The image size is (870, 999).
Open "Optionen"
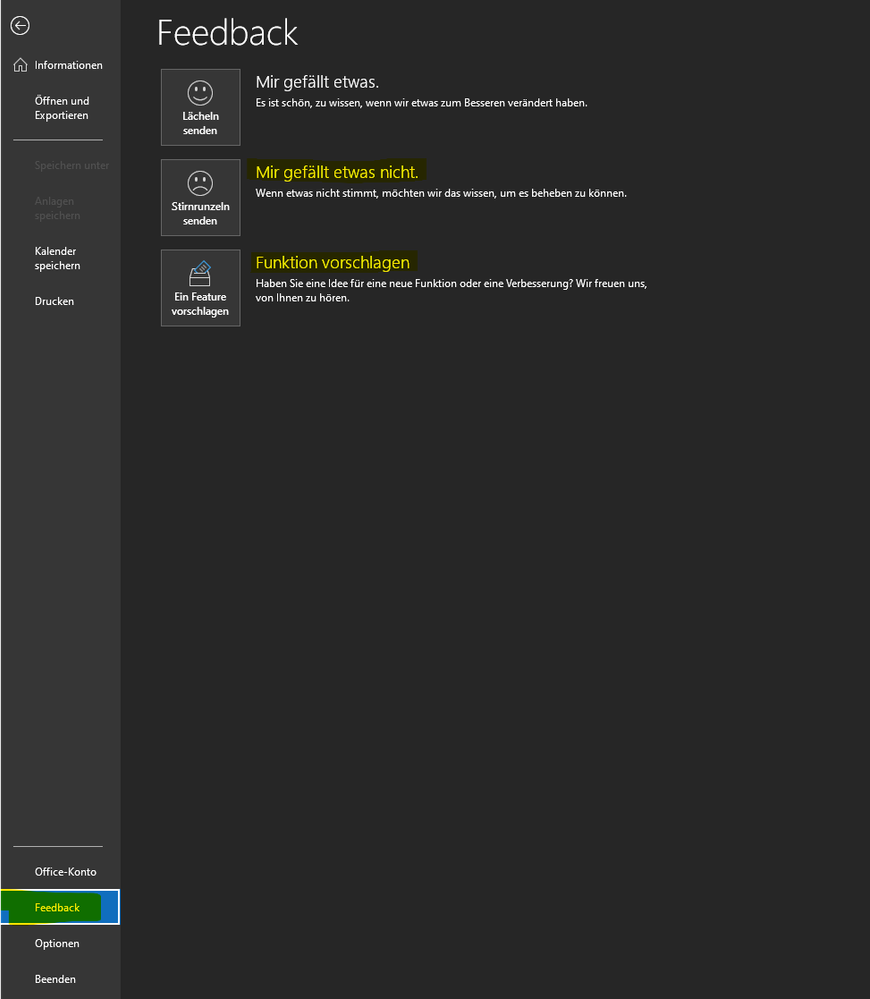click(x=57, y=943)
